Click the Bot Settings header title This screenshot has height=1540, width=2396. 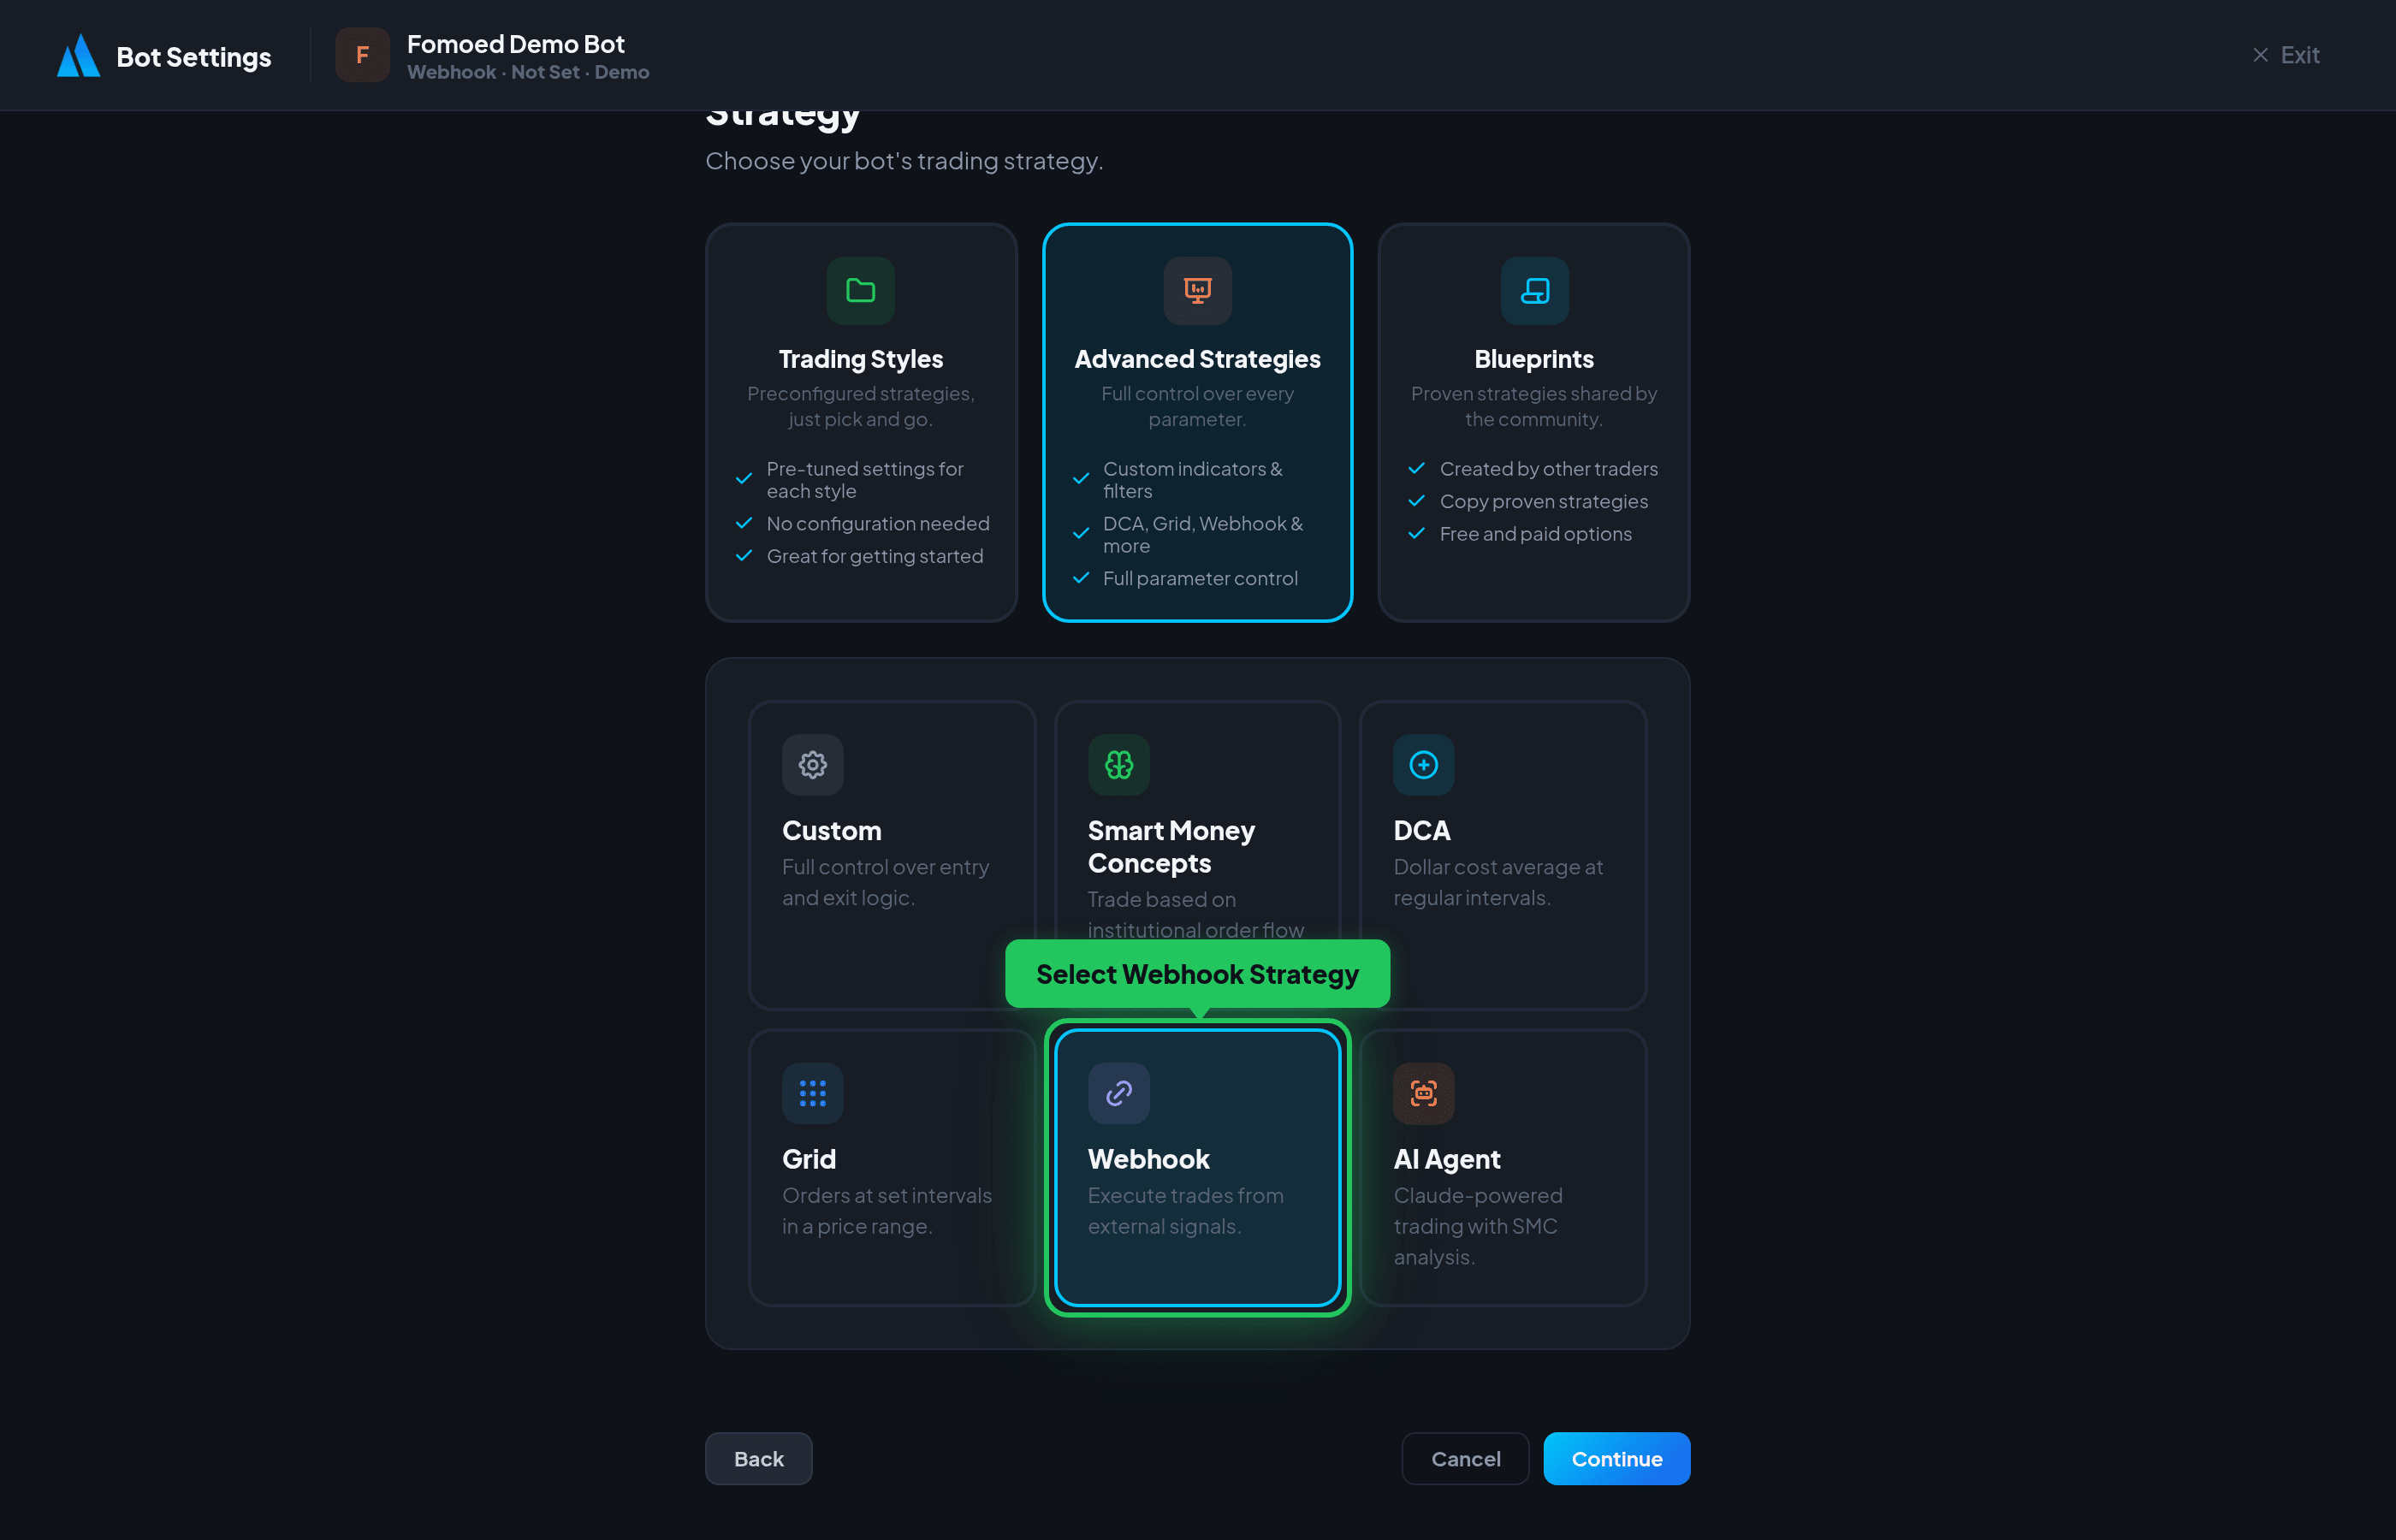[x=193, y=57]
